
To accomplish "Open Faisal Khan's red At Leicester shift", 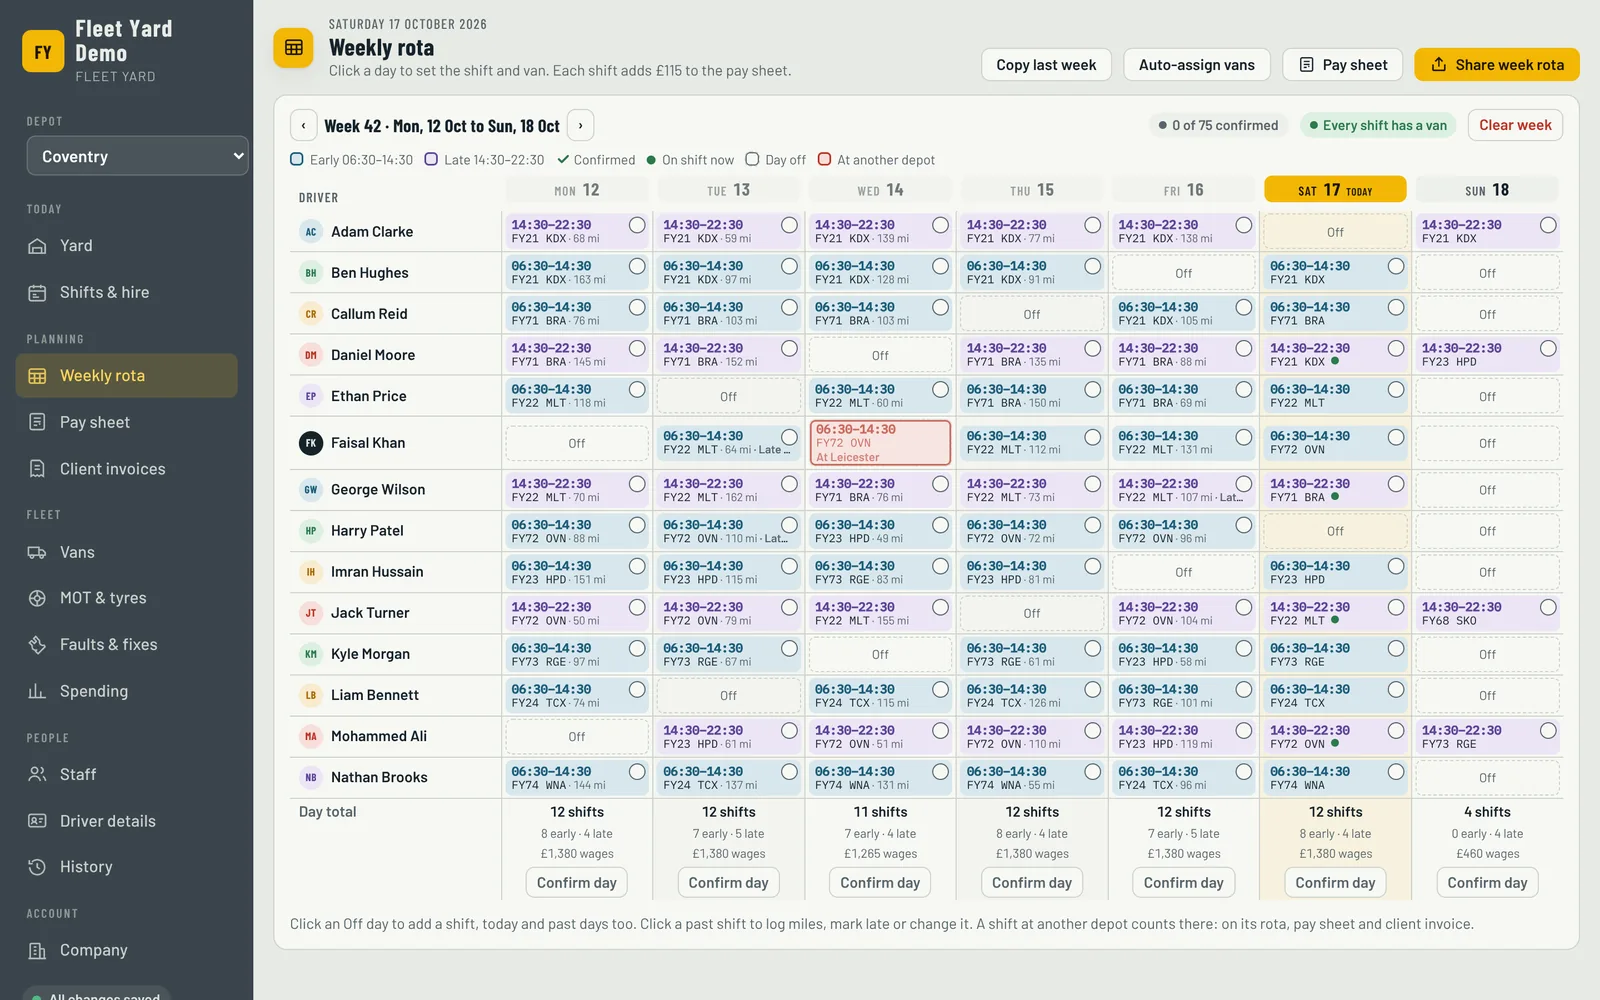I will (880, 443).
